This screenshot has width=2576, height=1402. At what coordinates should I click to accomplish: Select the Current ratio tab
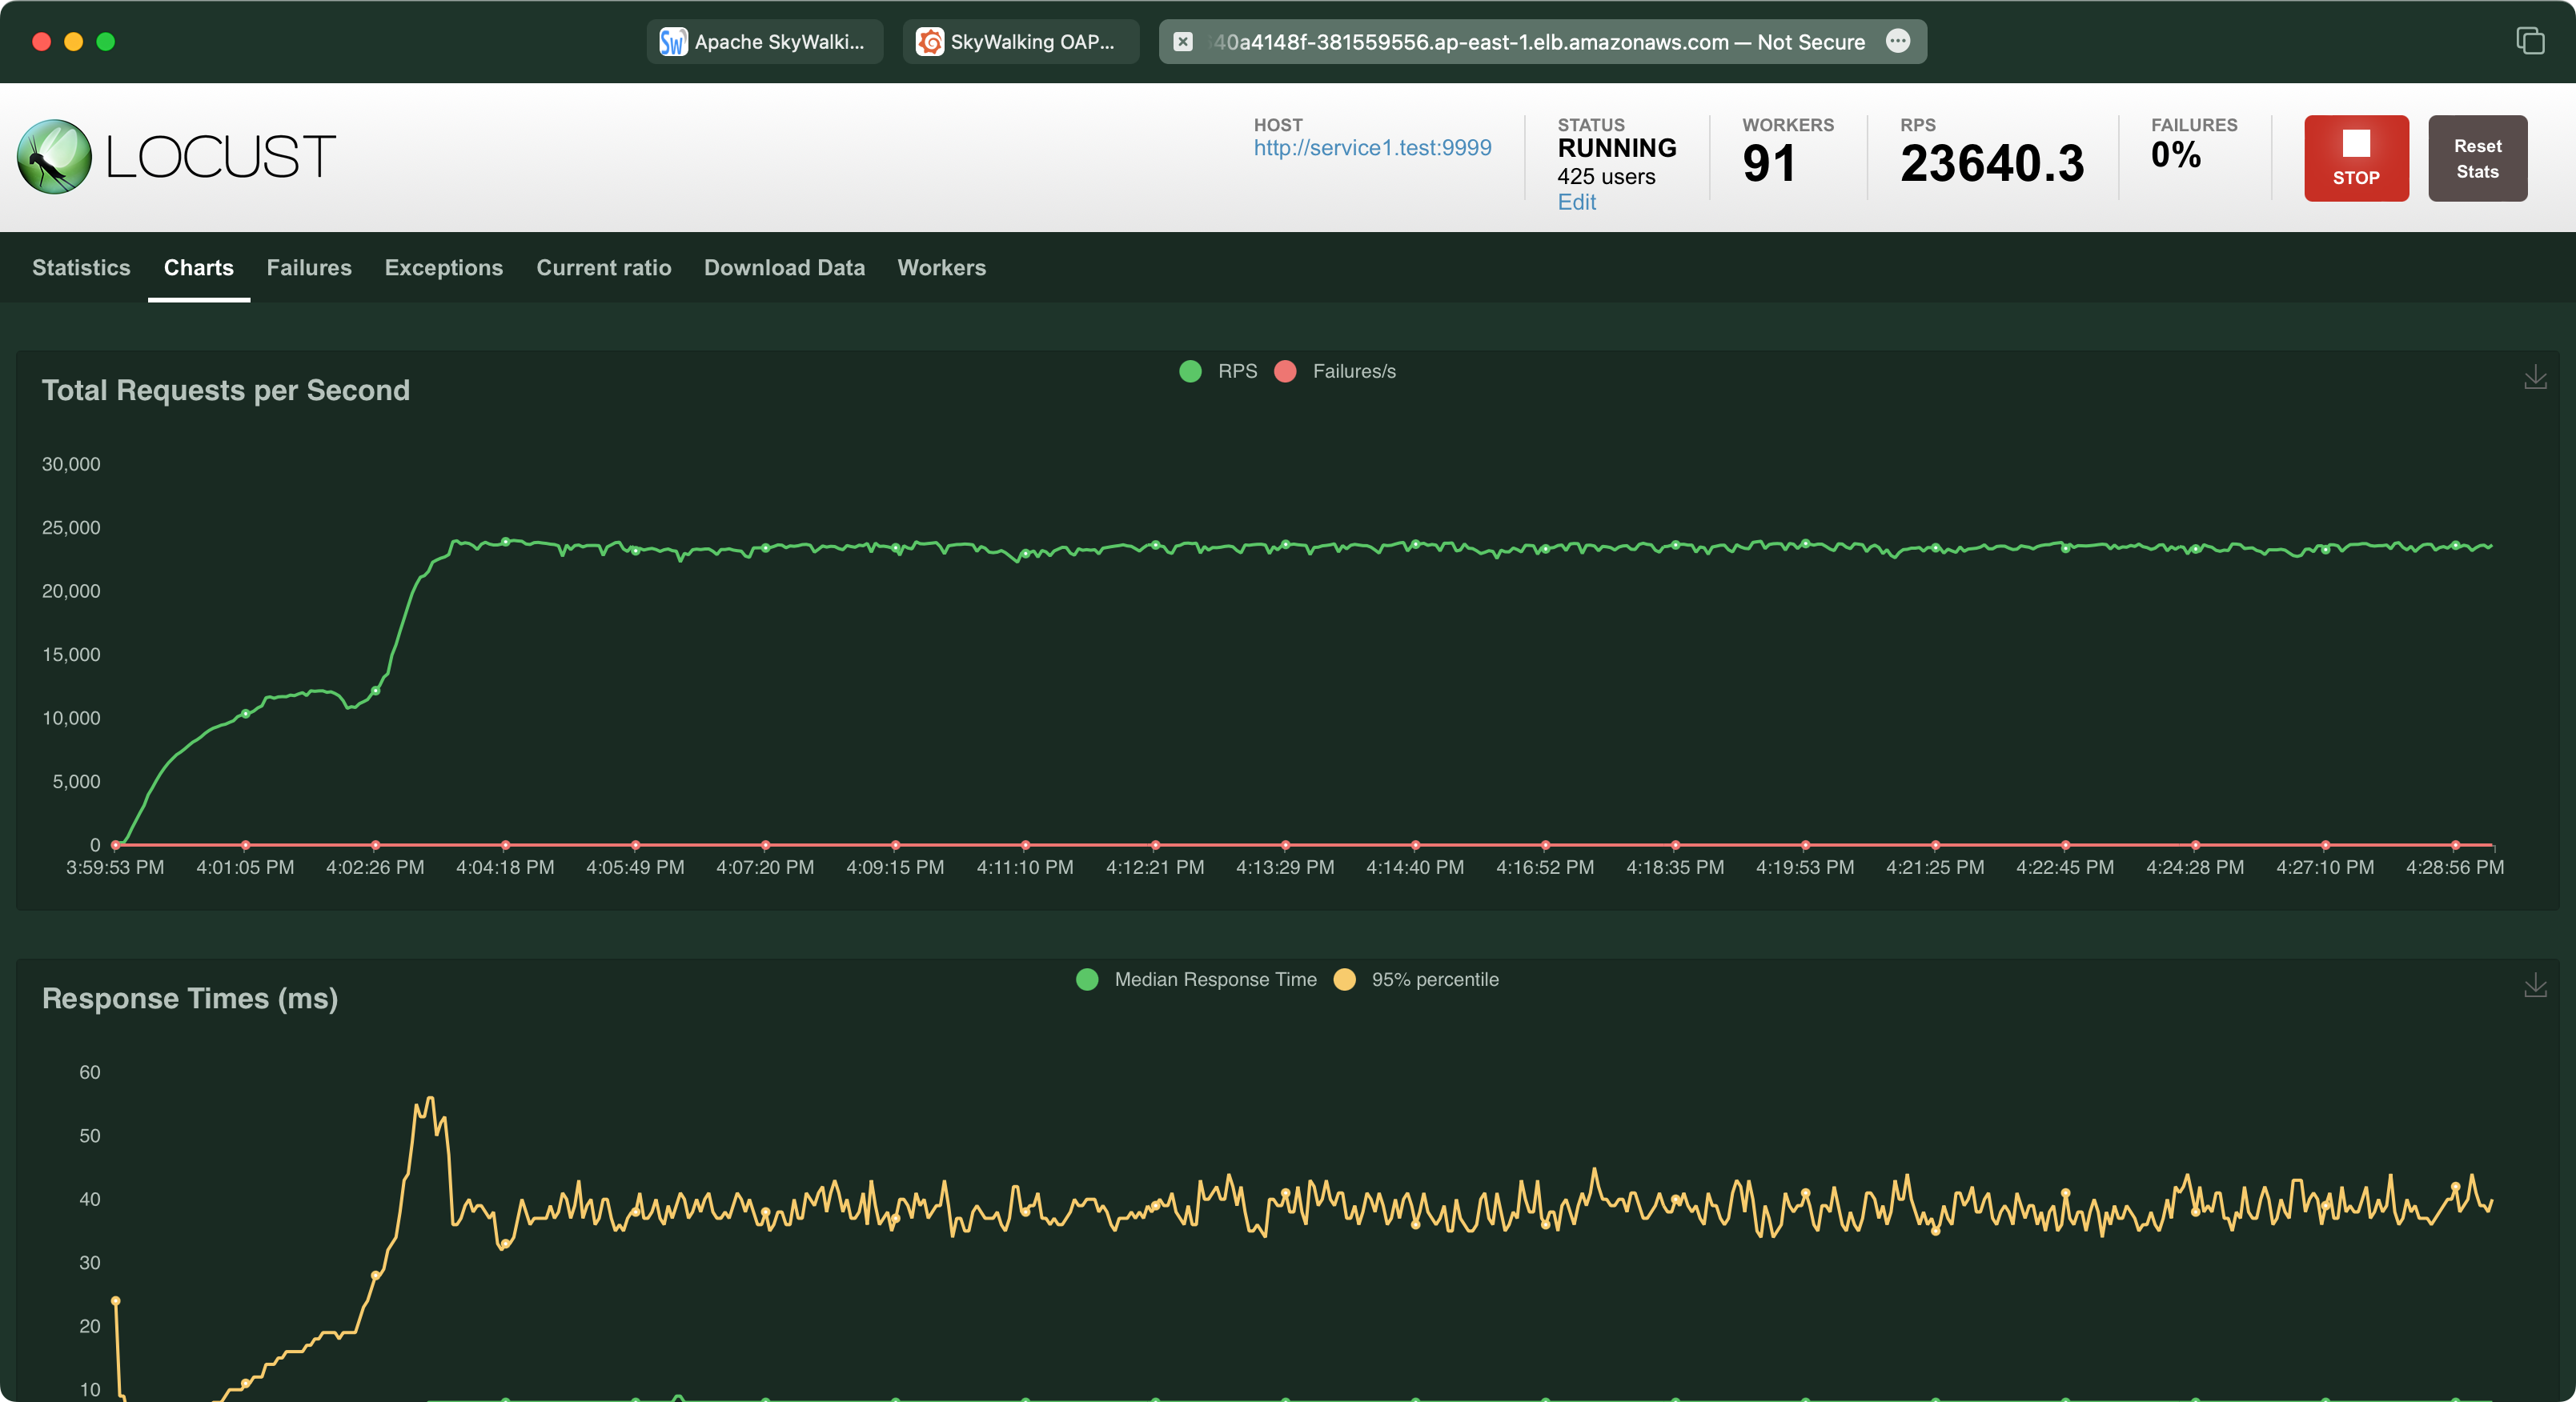pyautogui.click(x=603, y=266)
